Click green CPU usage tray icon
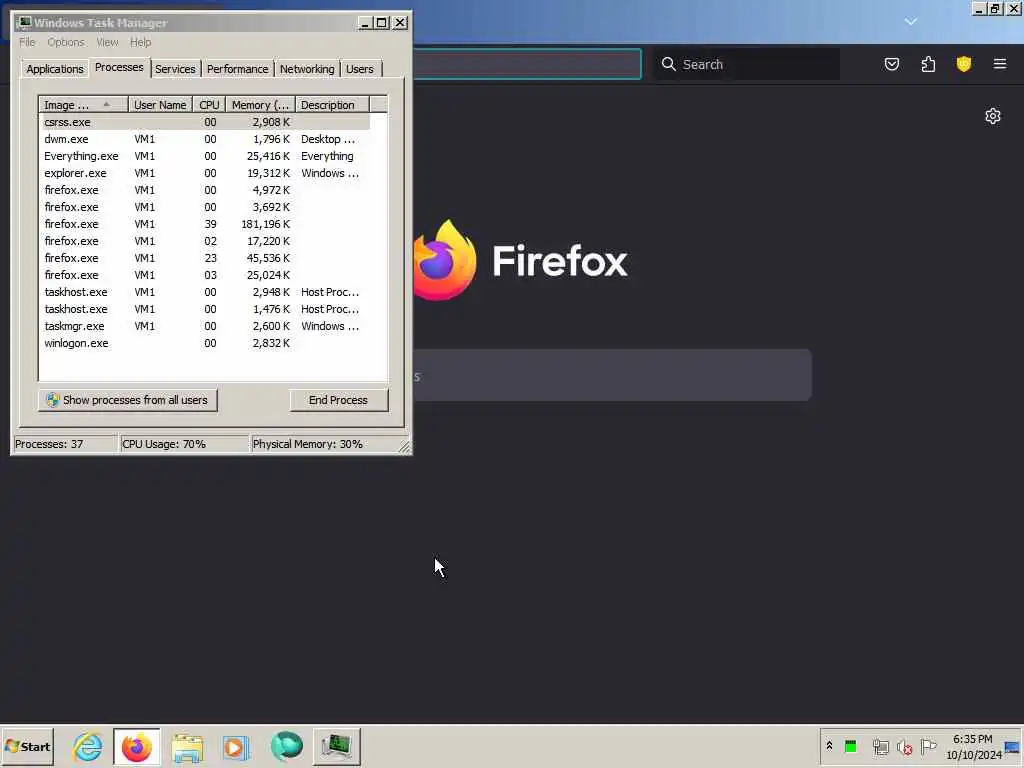The width and height of the screenshot is (1024, 768). click(850, 746)
